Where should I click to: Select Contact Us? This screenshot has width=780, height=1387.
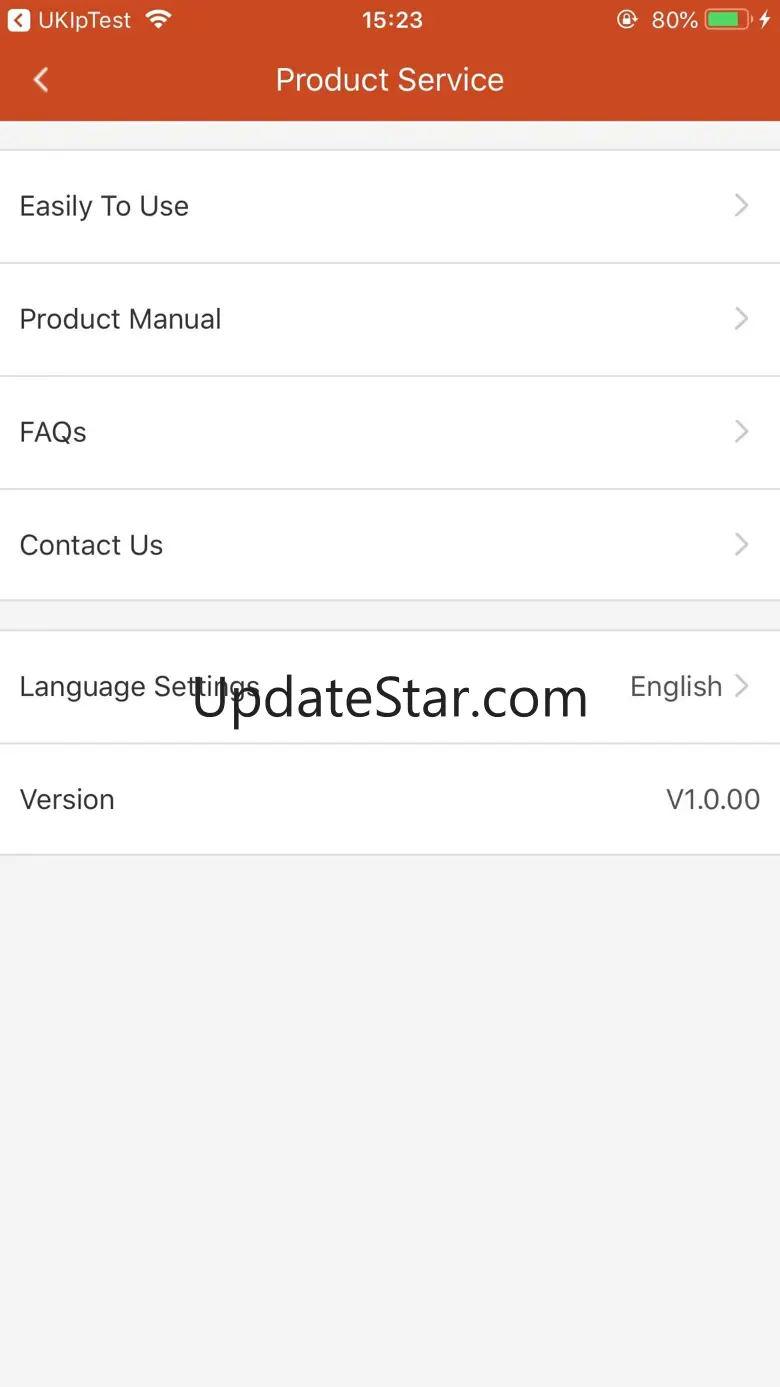click(x=390, y=545)
